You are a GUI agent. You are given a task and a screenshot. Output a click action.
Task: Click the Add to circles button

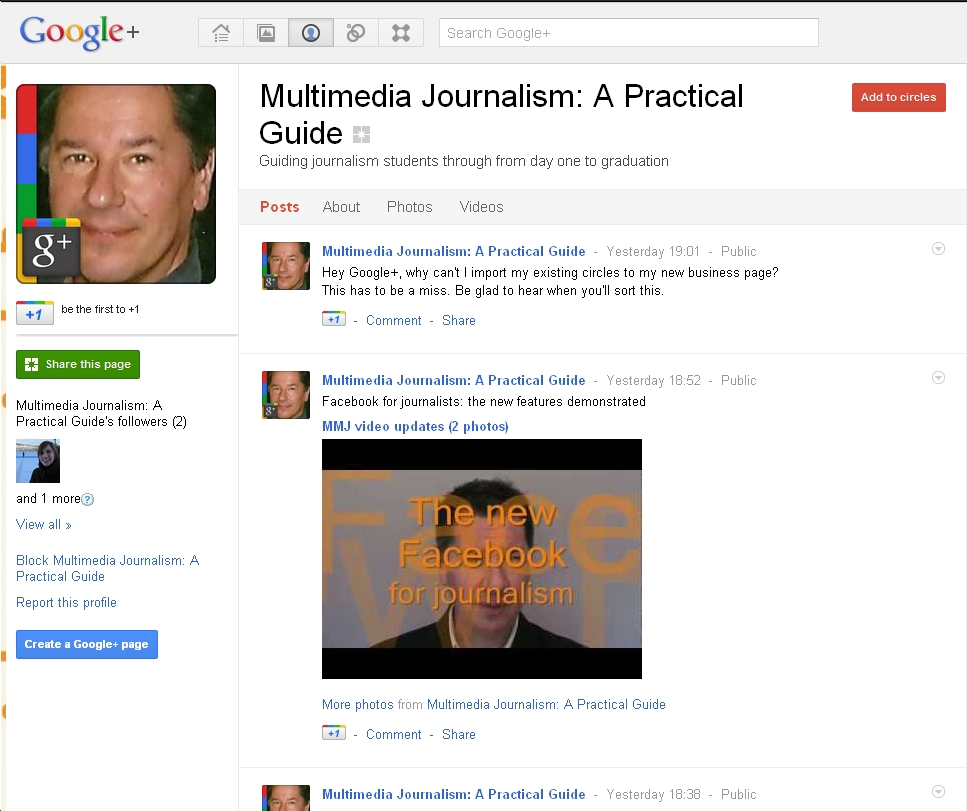pyautogui.click(x=899, y=97)
